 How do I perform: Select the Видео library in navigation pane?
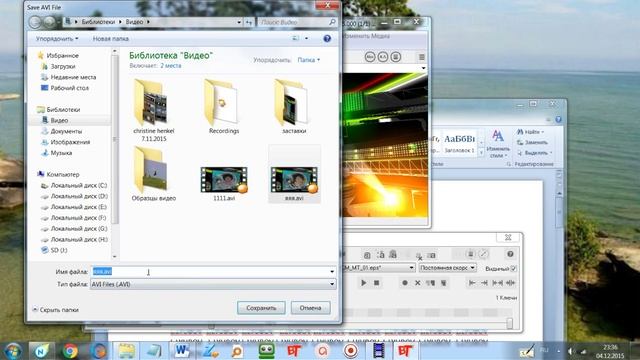(59, 120)
